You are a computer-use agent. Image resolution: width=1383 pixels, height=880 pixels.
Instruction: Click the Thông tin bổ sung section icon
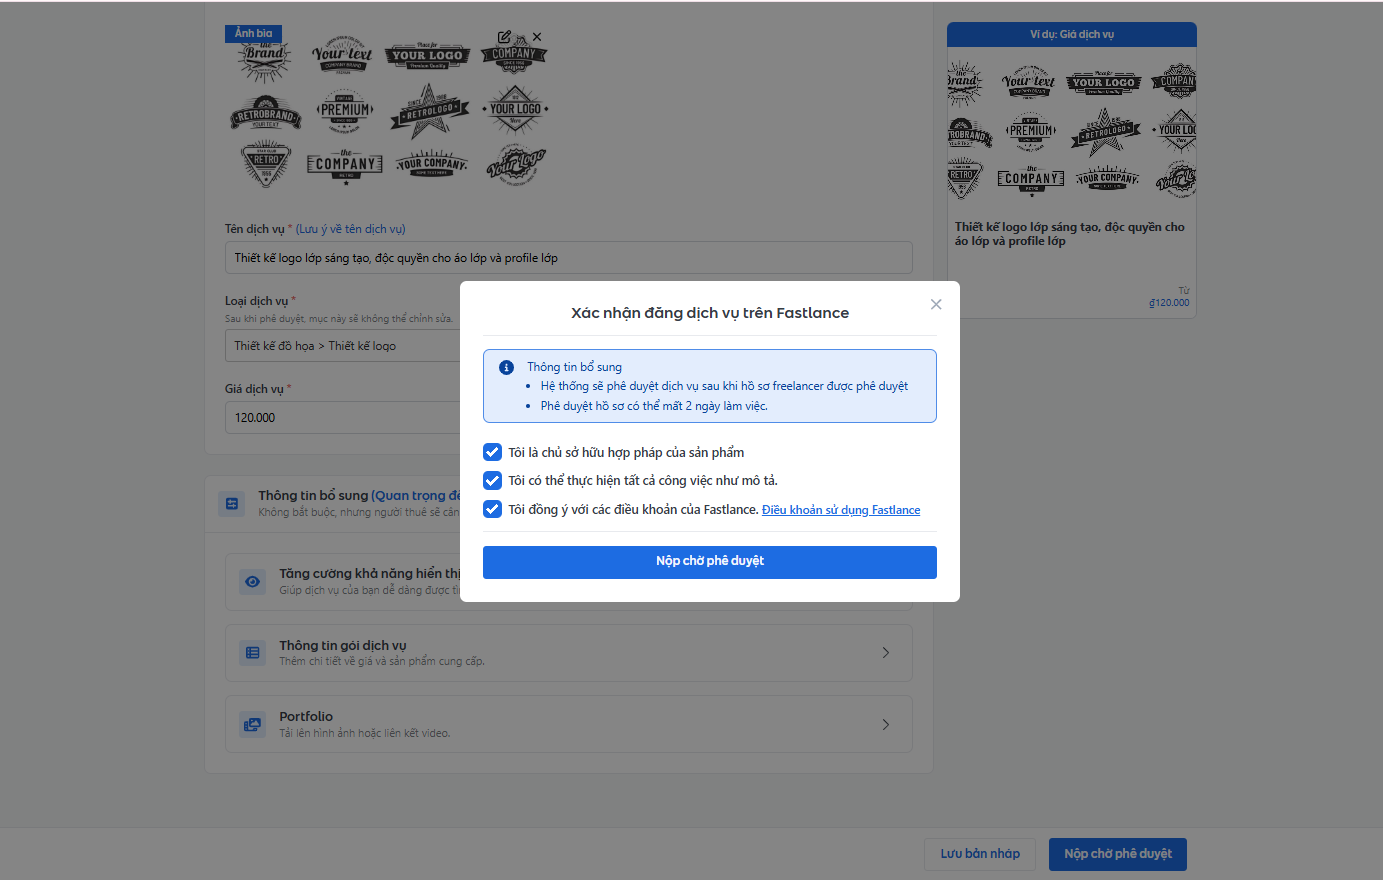pyautogui.click(x=231, y=503)
